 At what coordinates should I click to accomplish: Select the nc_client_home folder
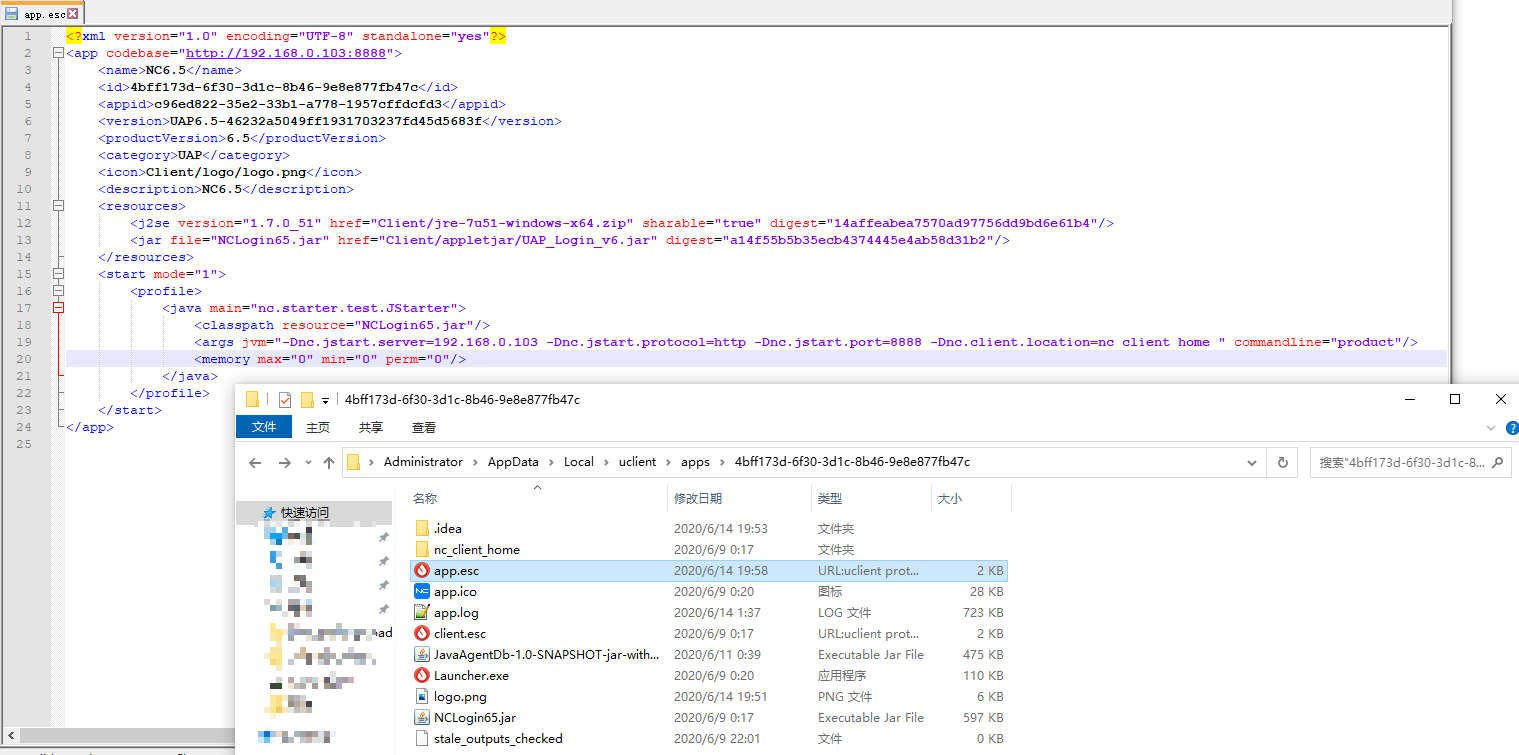(x=476, y=550)
